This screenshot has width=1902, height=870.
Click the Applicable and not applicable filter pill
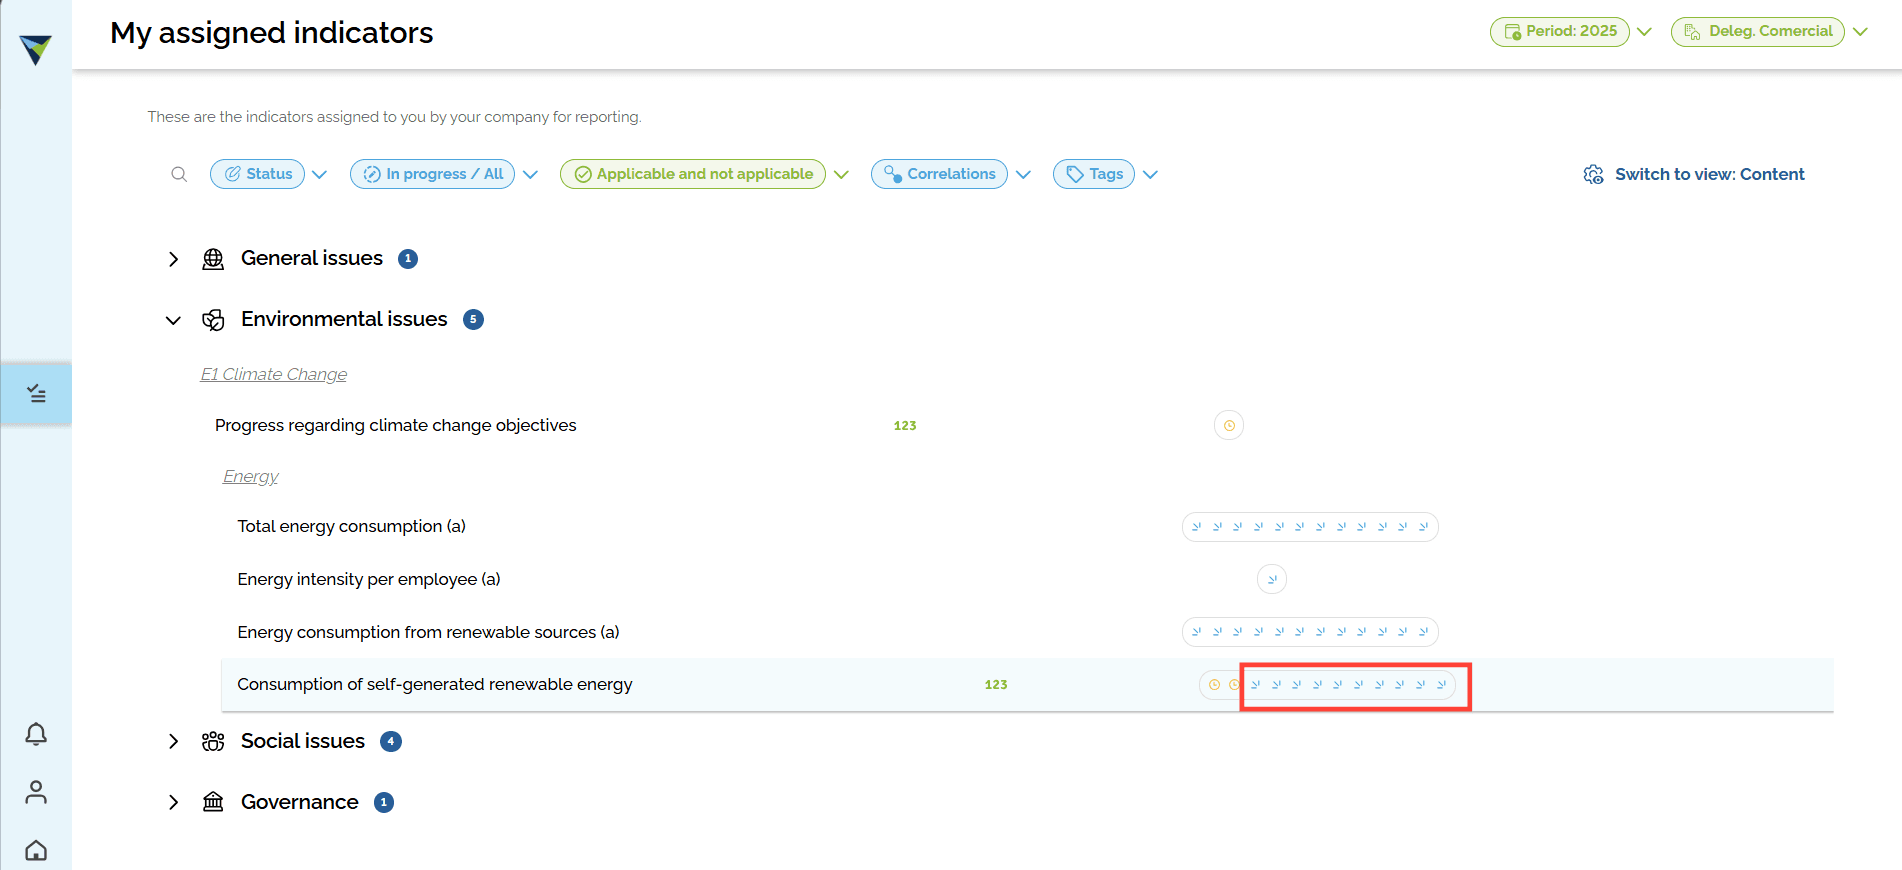(693, 174)
